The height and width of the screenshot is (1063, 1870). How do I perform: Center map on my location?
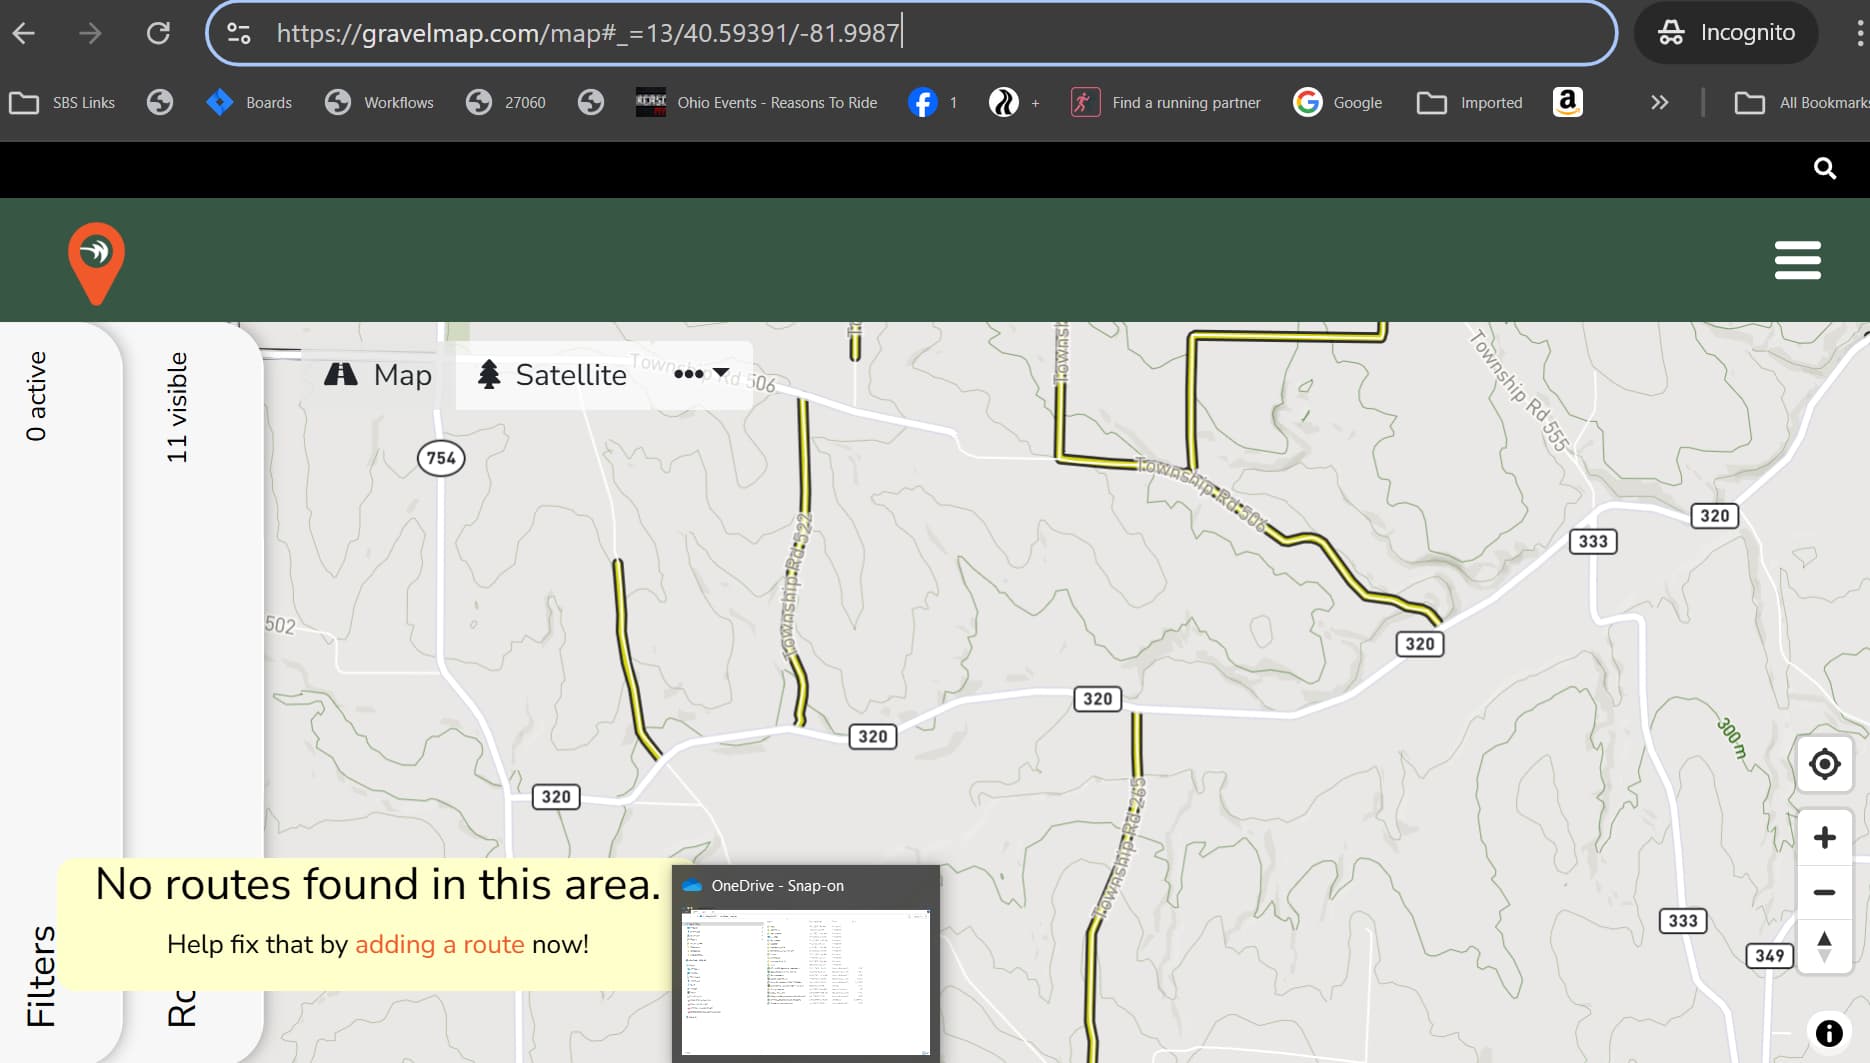coord(1824,765)
